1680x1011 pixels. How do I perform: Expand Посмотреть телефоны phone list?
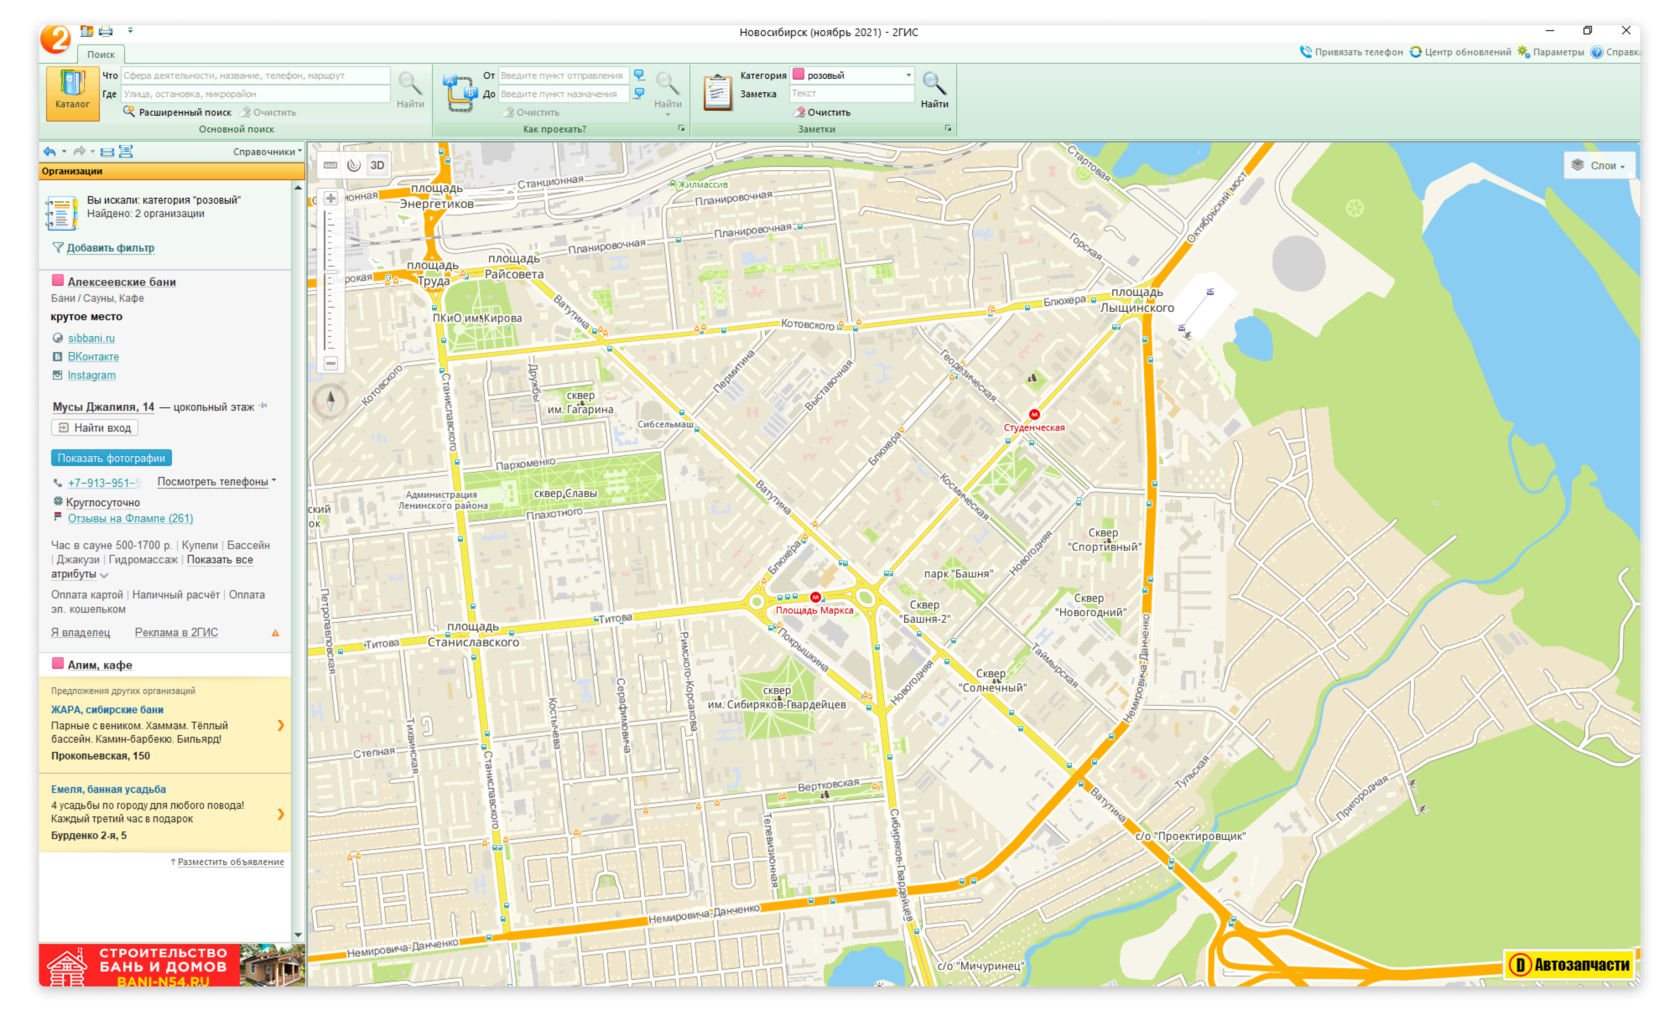[x=216, y=482]
